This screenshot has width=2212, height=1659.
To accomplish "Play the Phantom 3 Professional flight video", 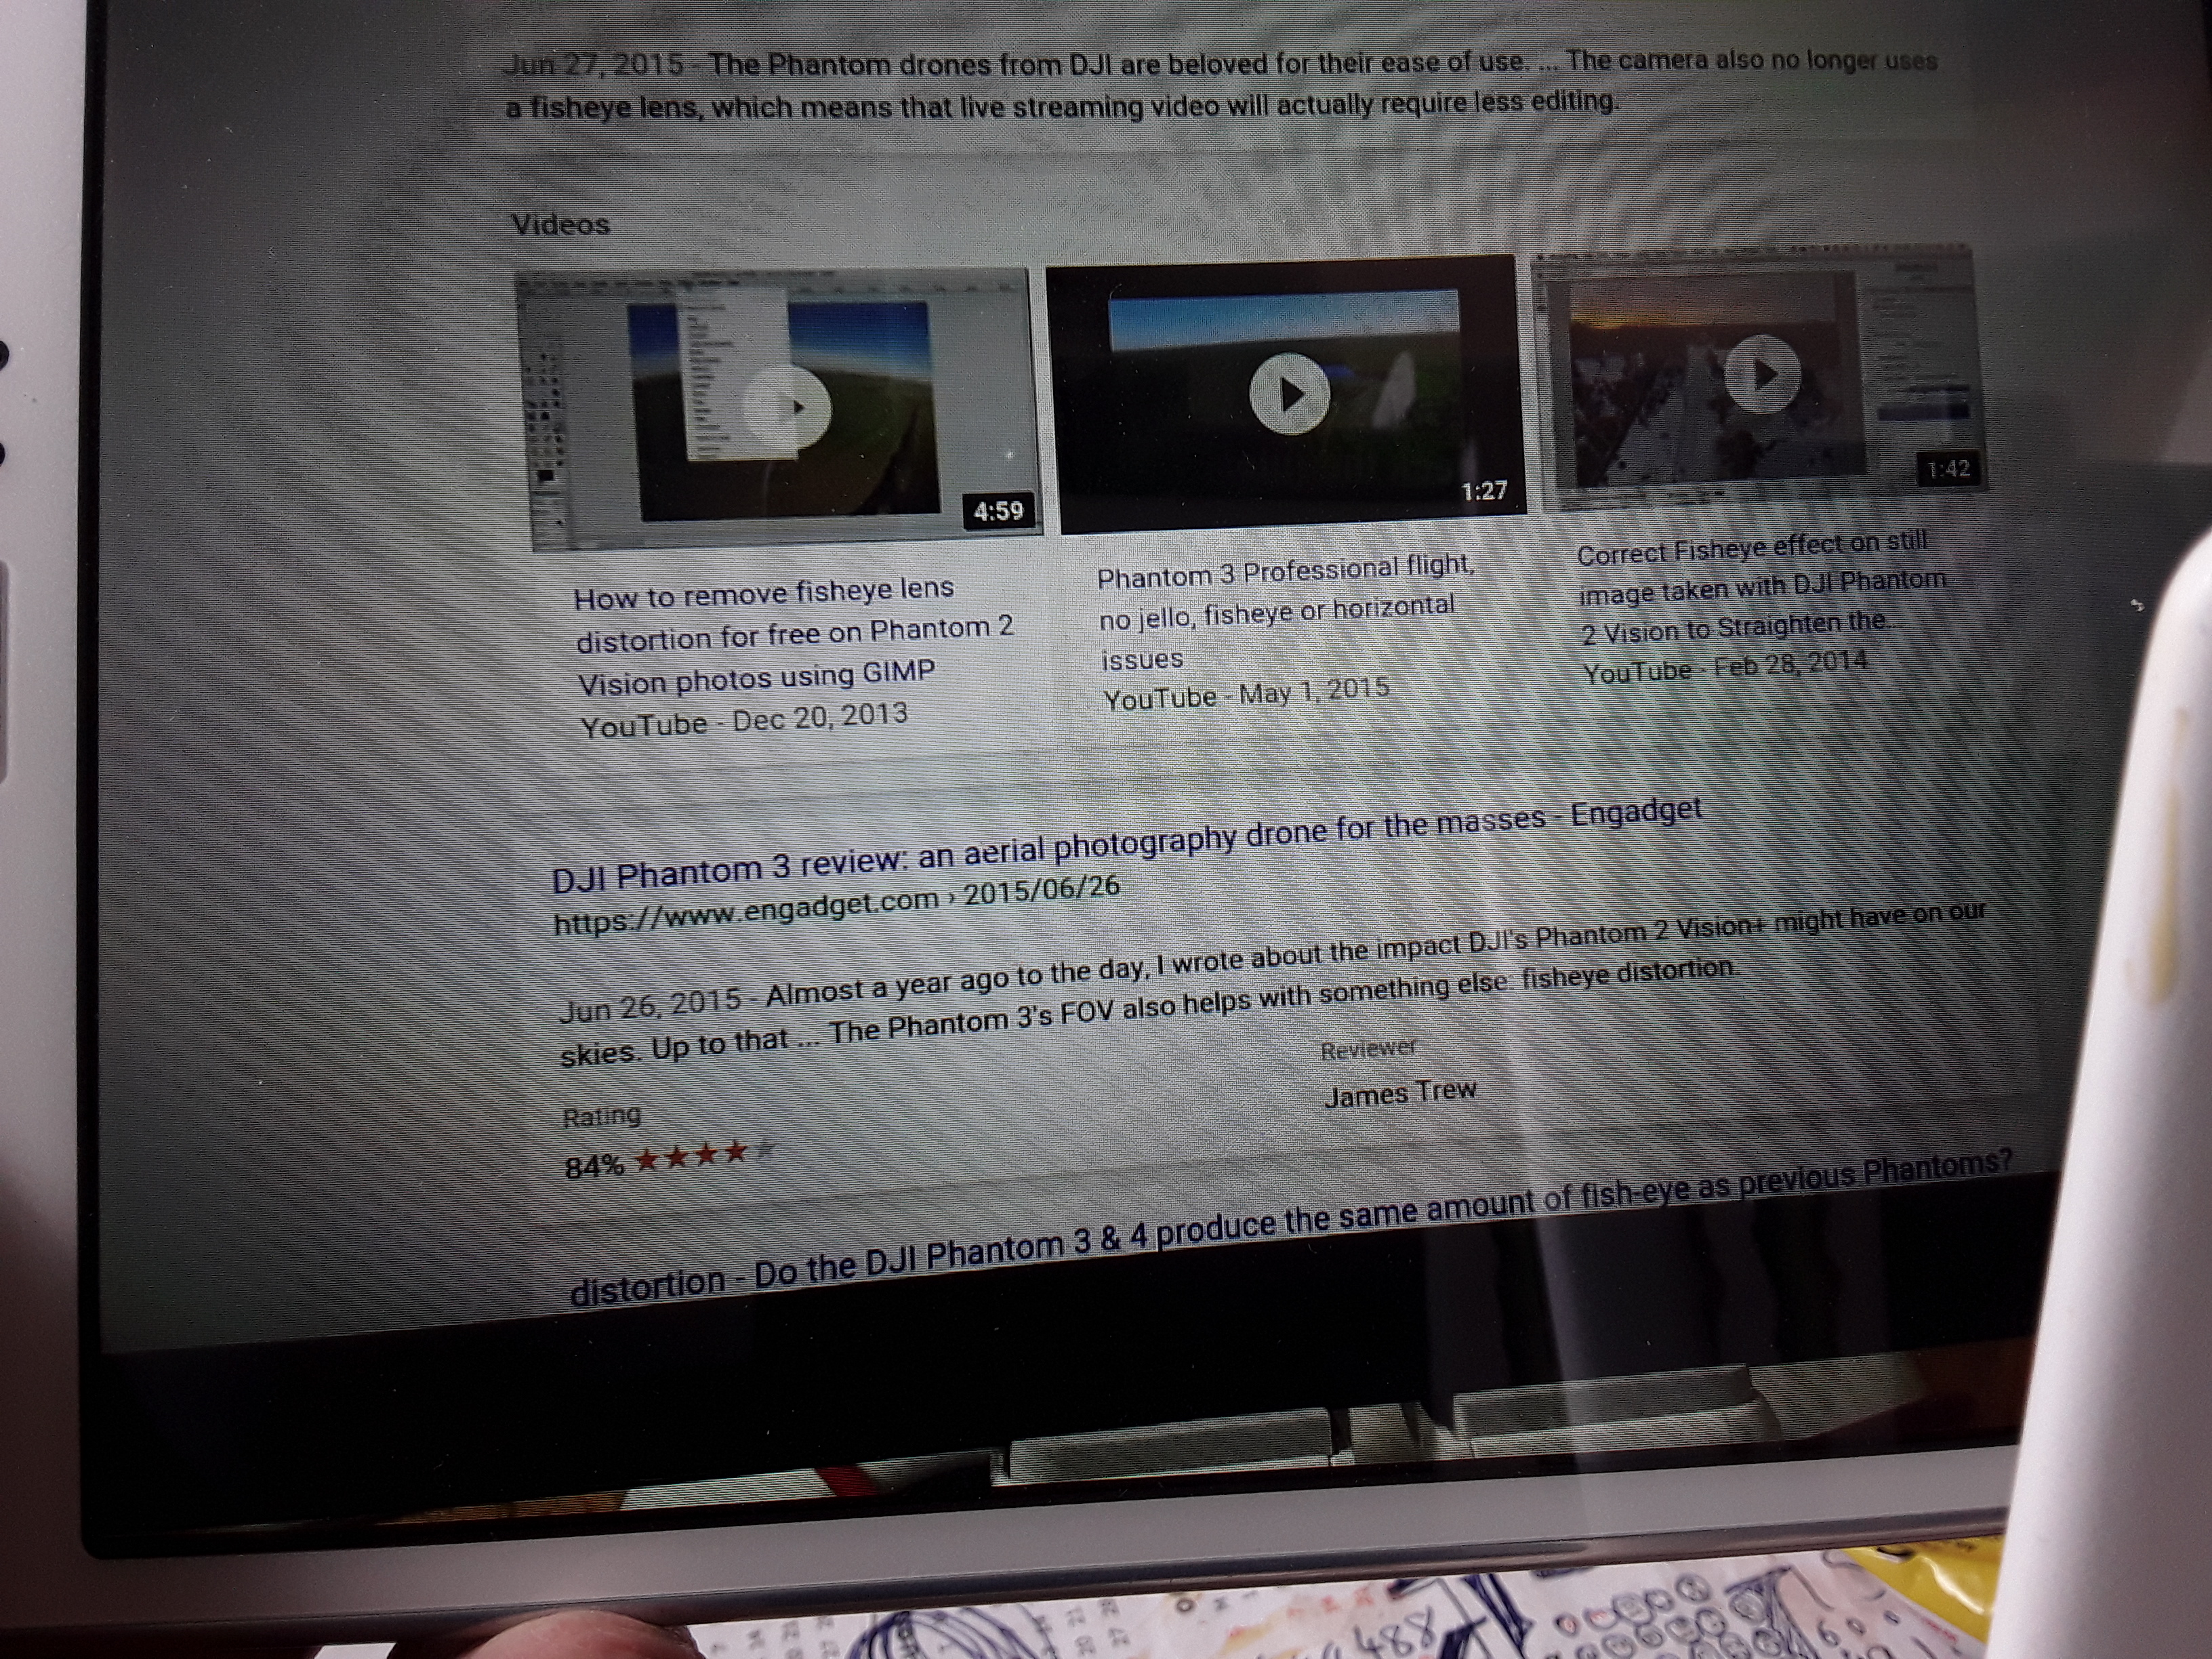I will (x=1289, y=393).
